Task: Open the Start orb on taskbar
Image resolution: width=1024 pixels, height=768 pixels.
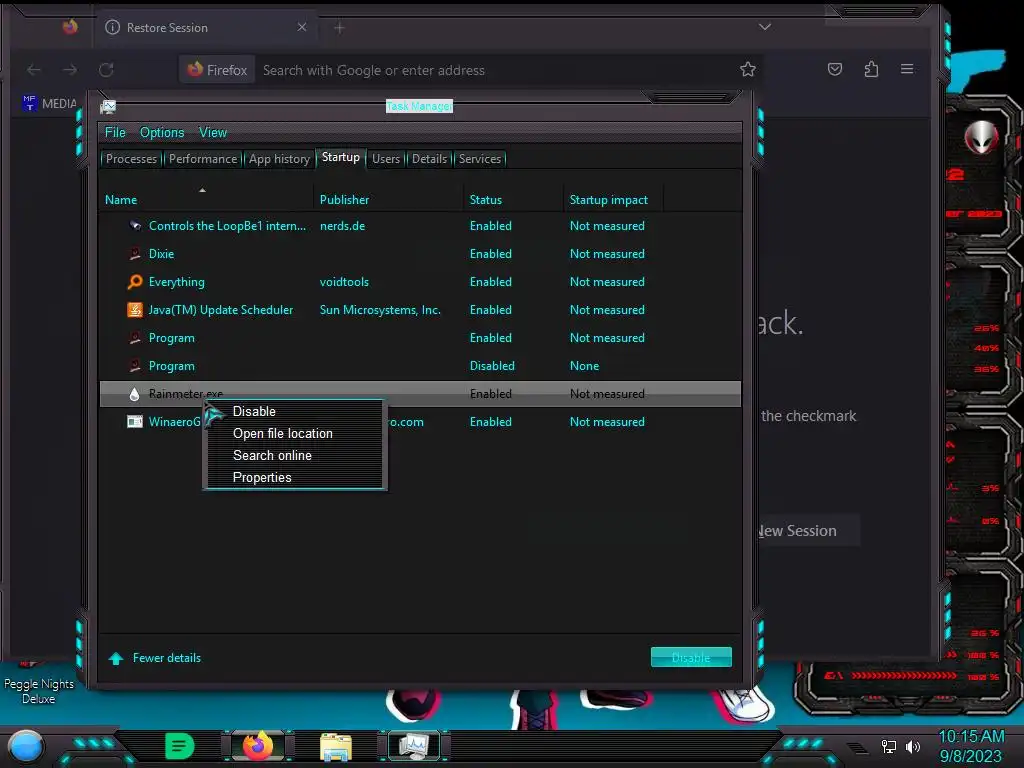Action: click(x=26, y=746)
